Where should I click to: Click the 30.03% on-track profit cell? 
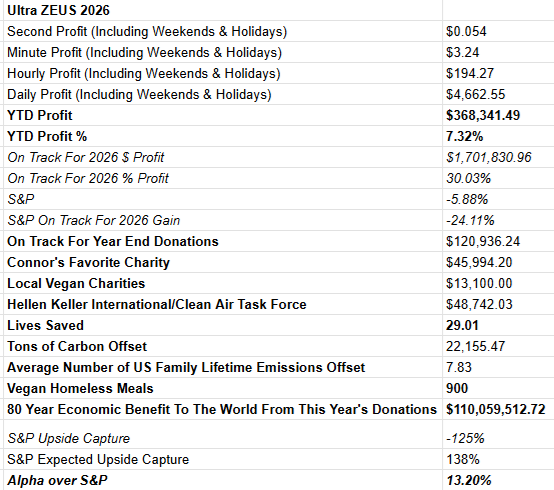[x=498, y=178]
